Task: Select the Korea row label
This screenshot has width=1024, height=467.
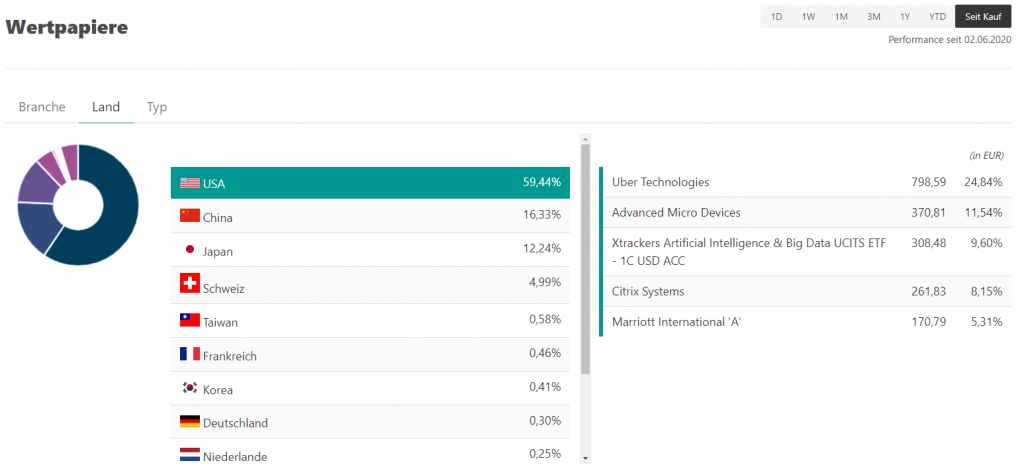Action: (x=218, y=391)
